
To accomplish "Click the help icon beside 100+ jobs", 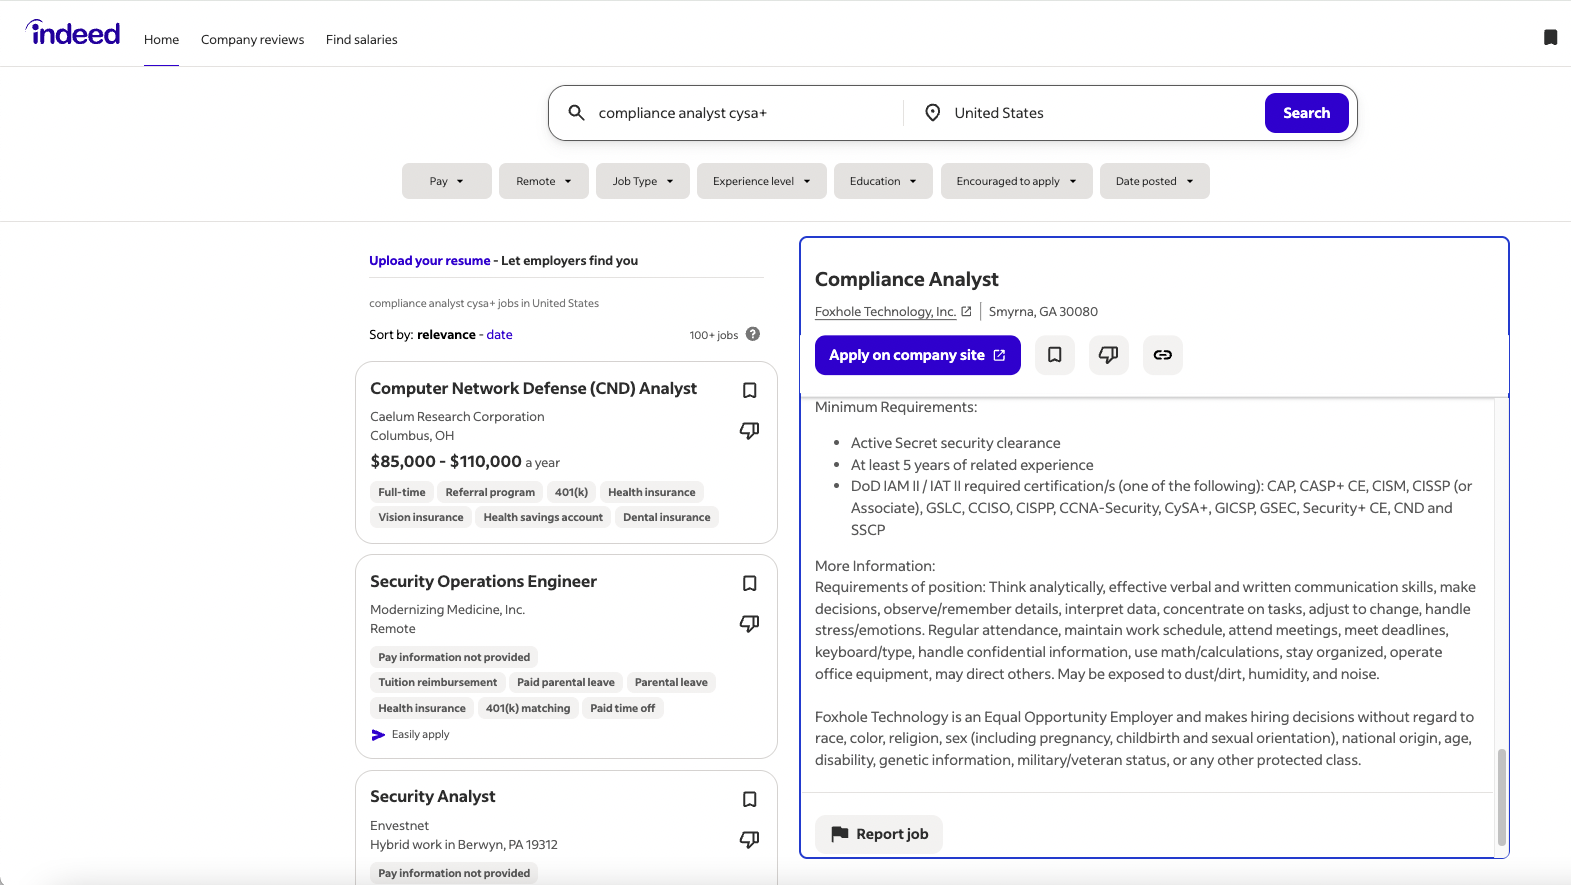I will 753,334.
